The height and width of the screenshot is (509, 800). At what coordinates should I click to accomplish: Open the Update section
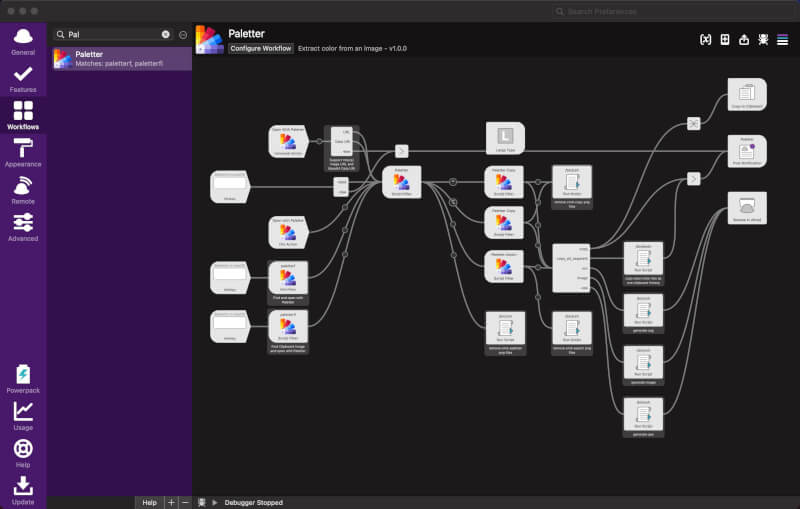(23, 491)
